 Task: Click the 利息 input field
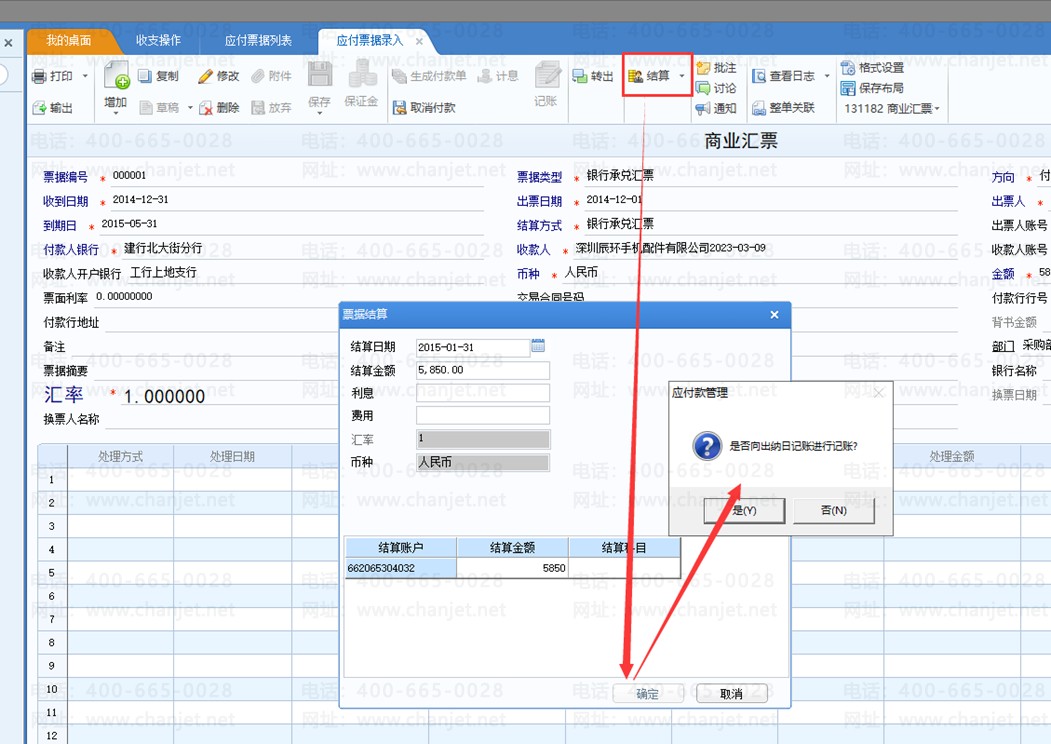[483, 393]
